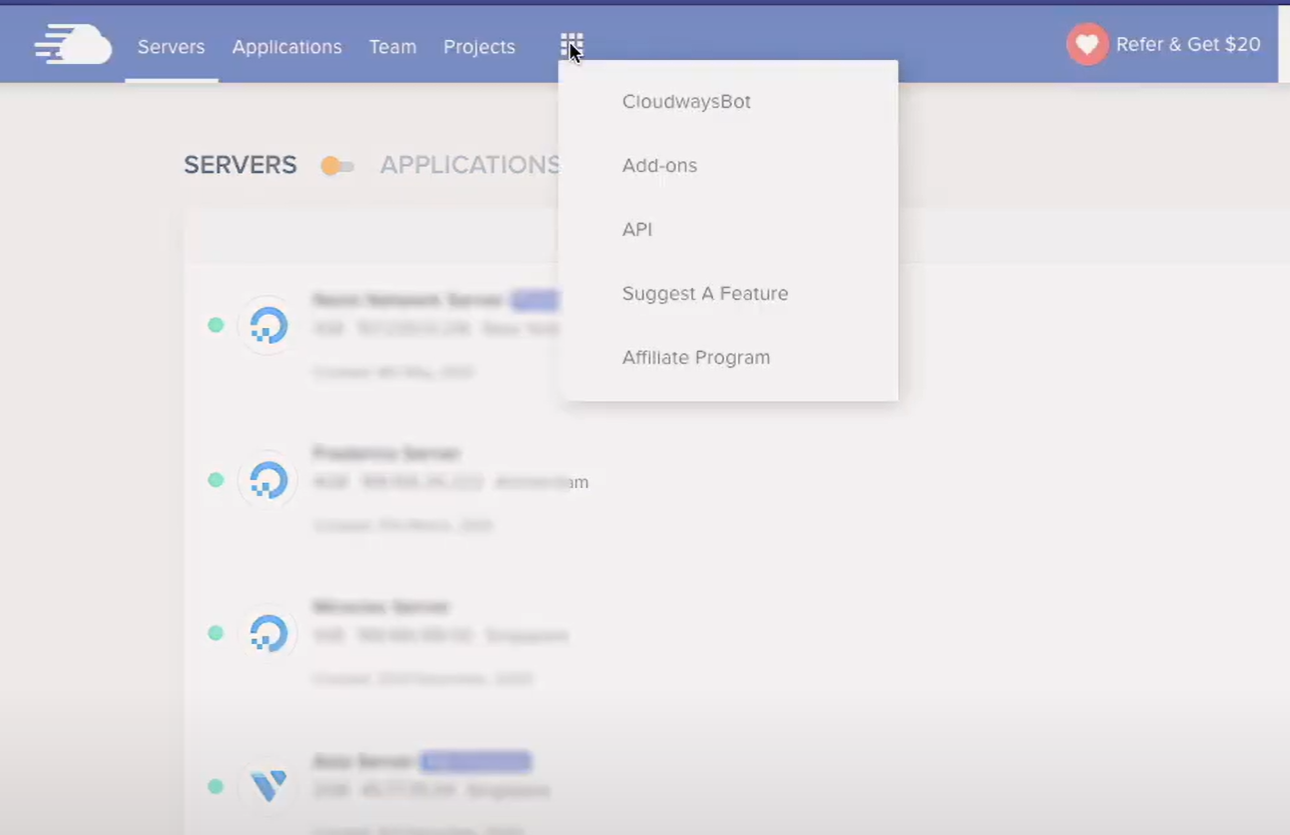Toggle the Servers/Applications view switch
1290x835 pixels.
(337, 166)
